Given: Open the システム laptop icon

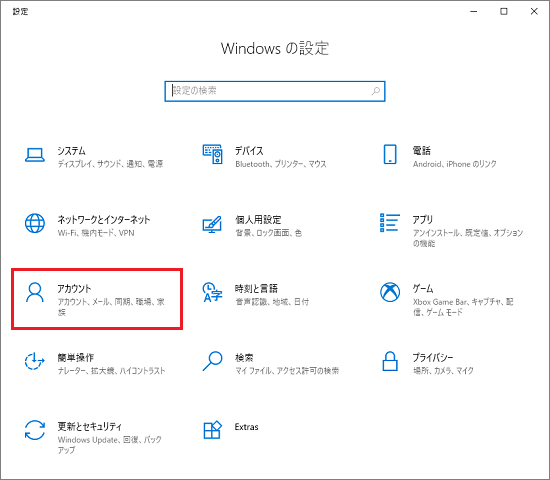Looking at the screenshot, I should click(x=35, y=155).
